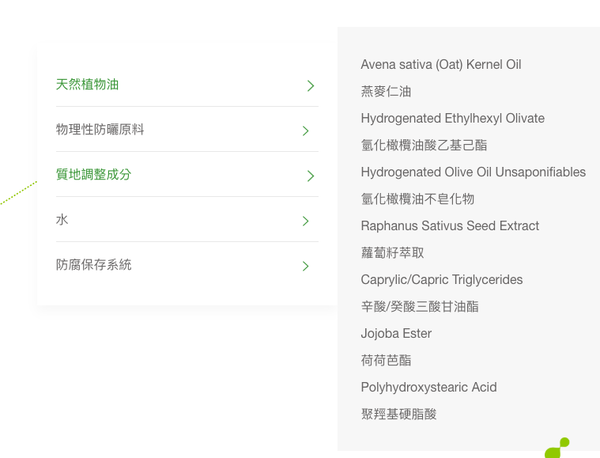Image resolution: width=600 pixels, height=458 pixels.
Task: Click the Avena sativa (Oat) Kernel Oil text
Action: click(441, 64)
